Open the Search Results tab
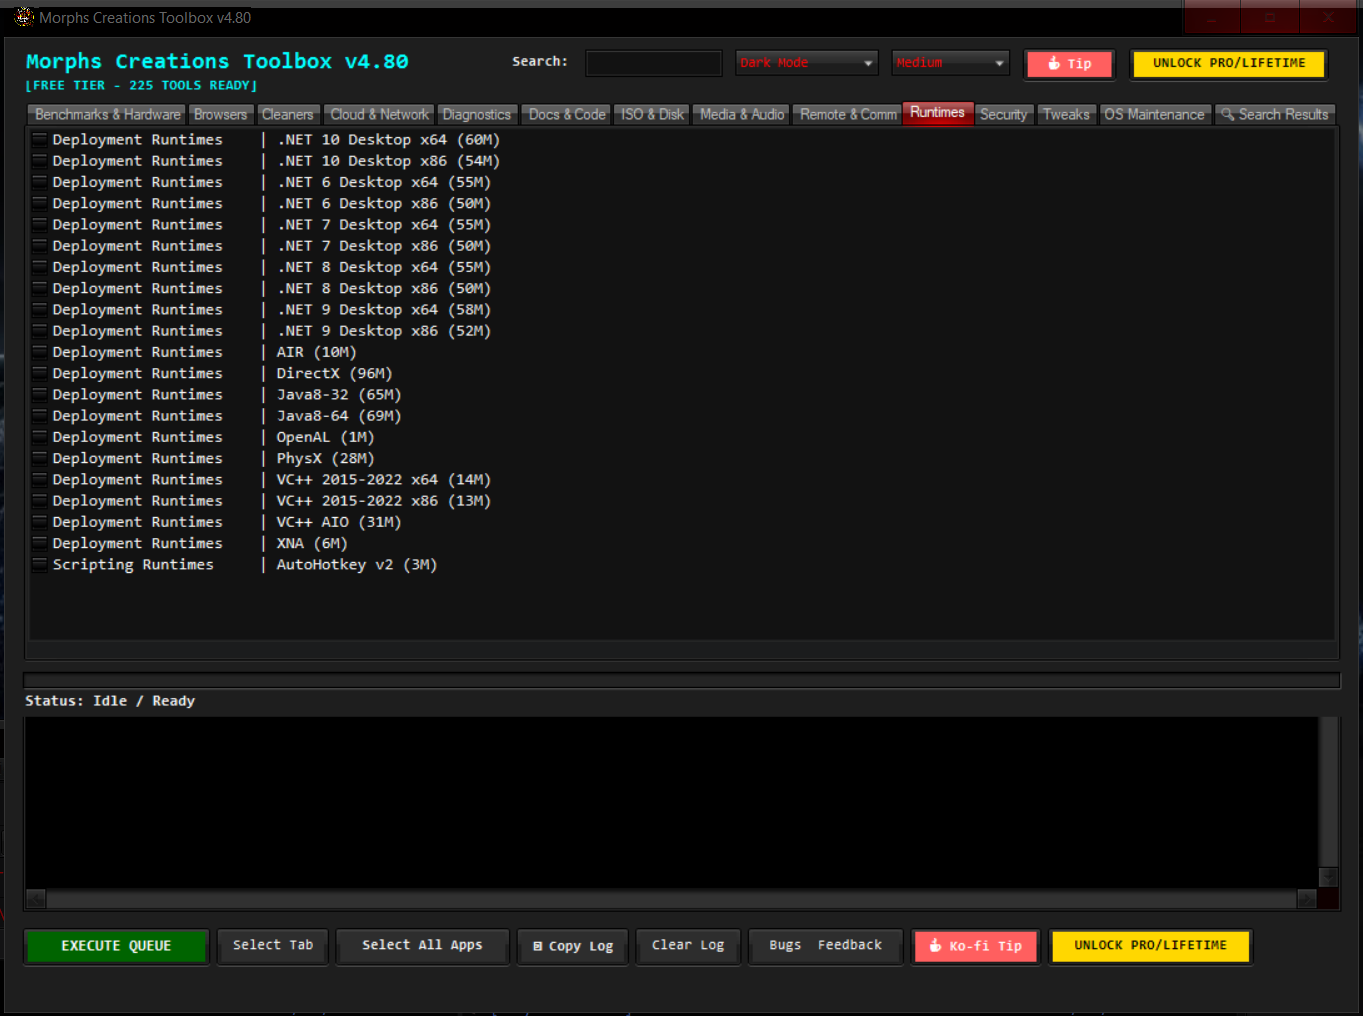This screenshot has width=1363, height=1016. coord(1275,115)
